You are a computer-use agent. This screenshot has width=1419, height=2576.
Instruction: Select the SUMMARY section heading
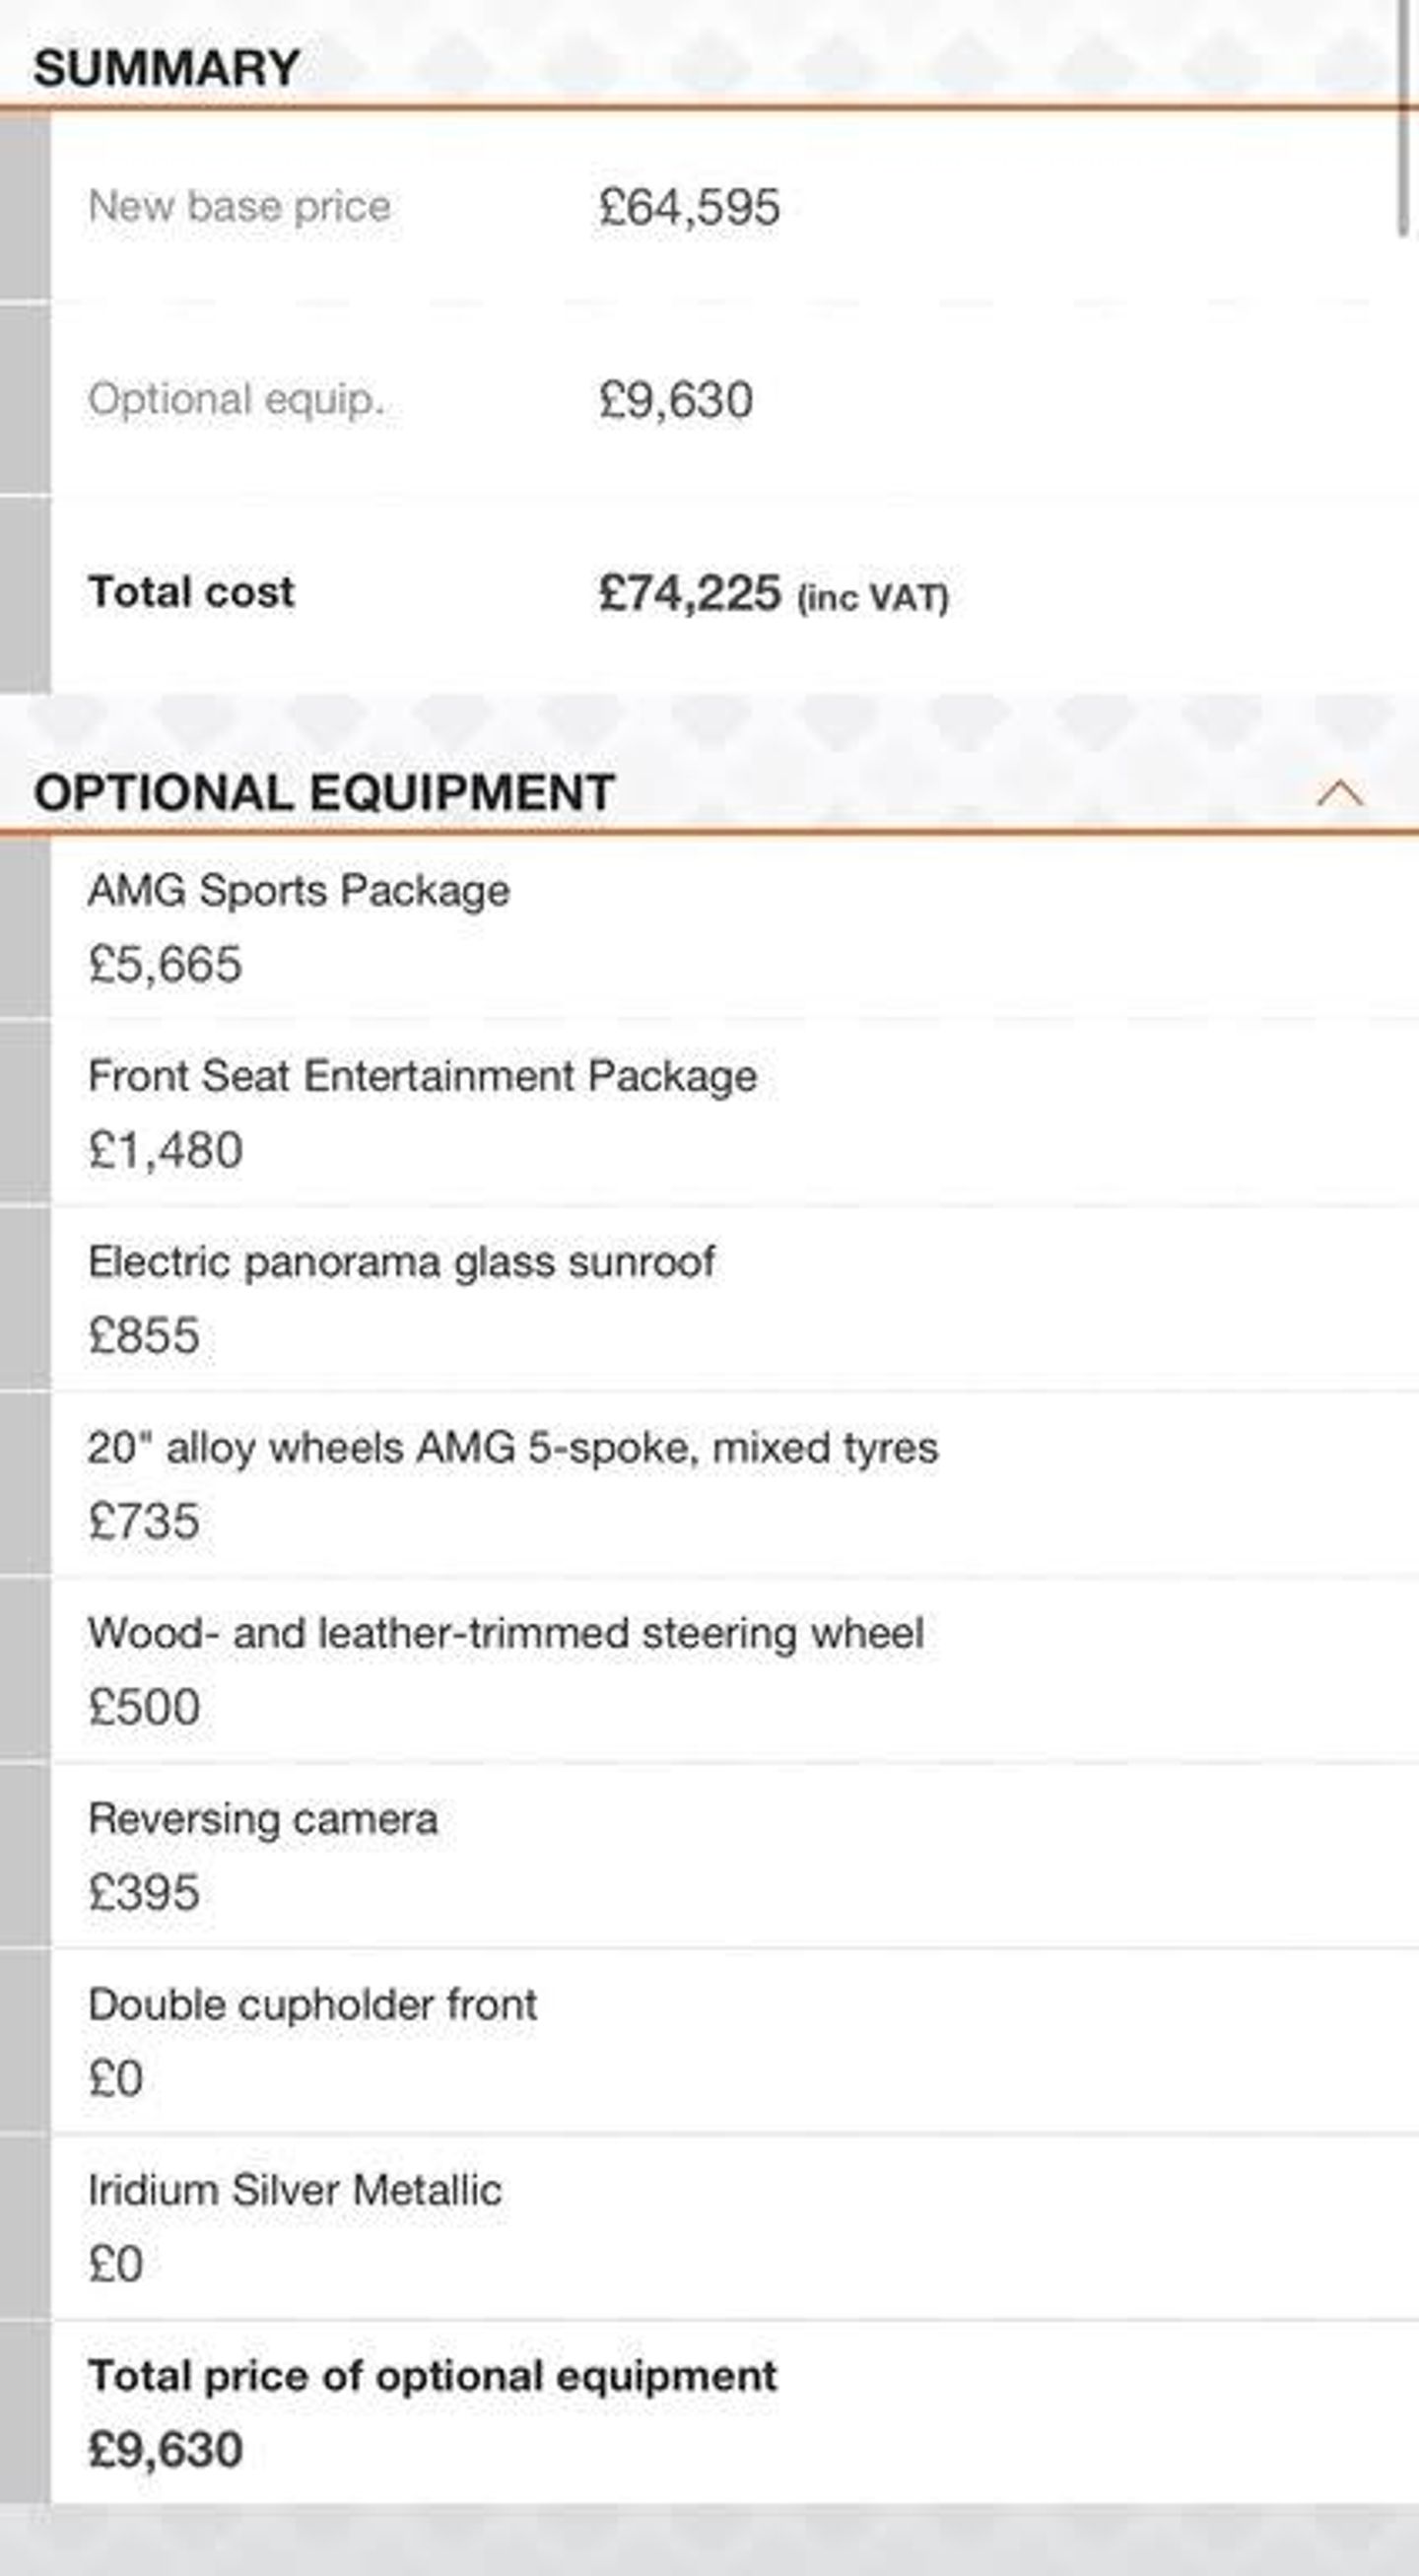point(166,68)
